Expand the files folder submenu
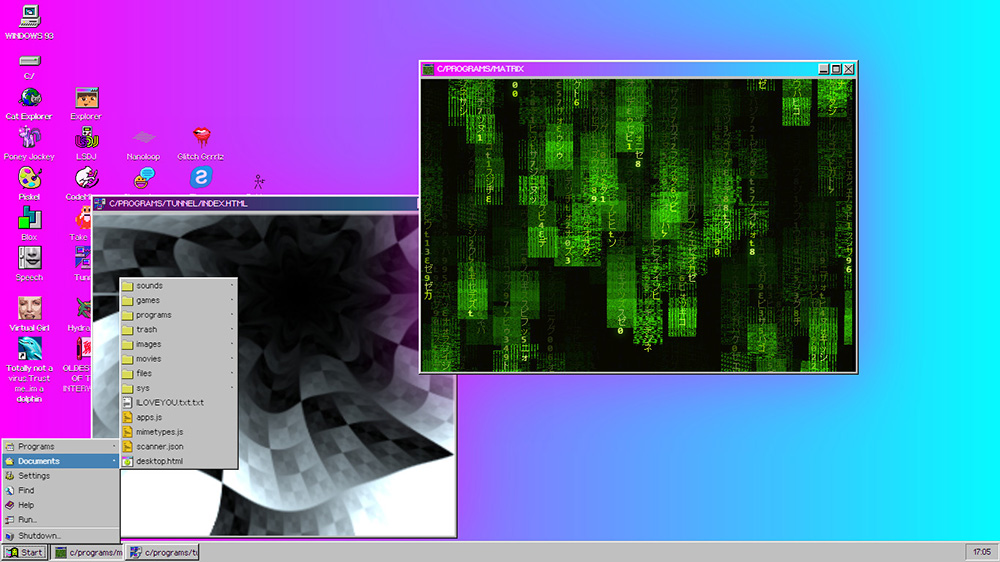The image size is (1000, 562). coord(179,374)
